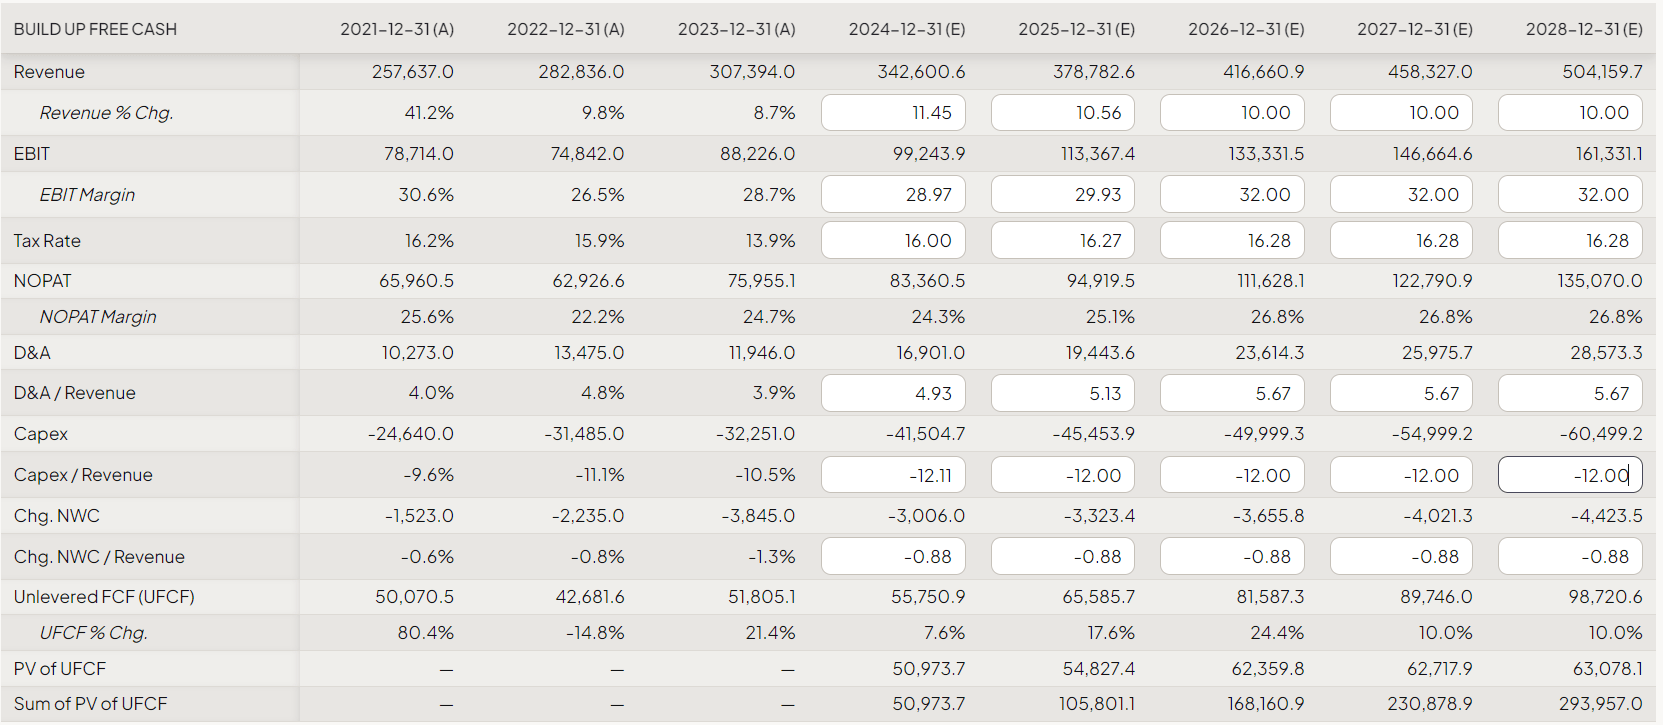1663x725 pixels.
Task: Focus the 2028 Tax Rate input
Action: (1570, 241)
